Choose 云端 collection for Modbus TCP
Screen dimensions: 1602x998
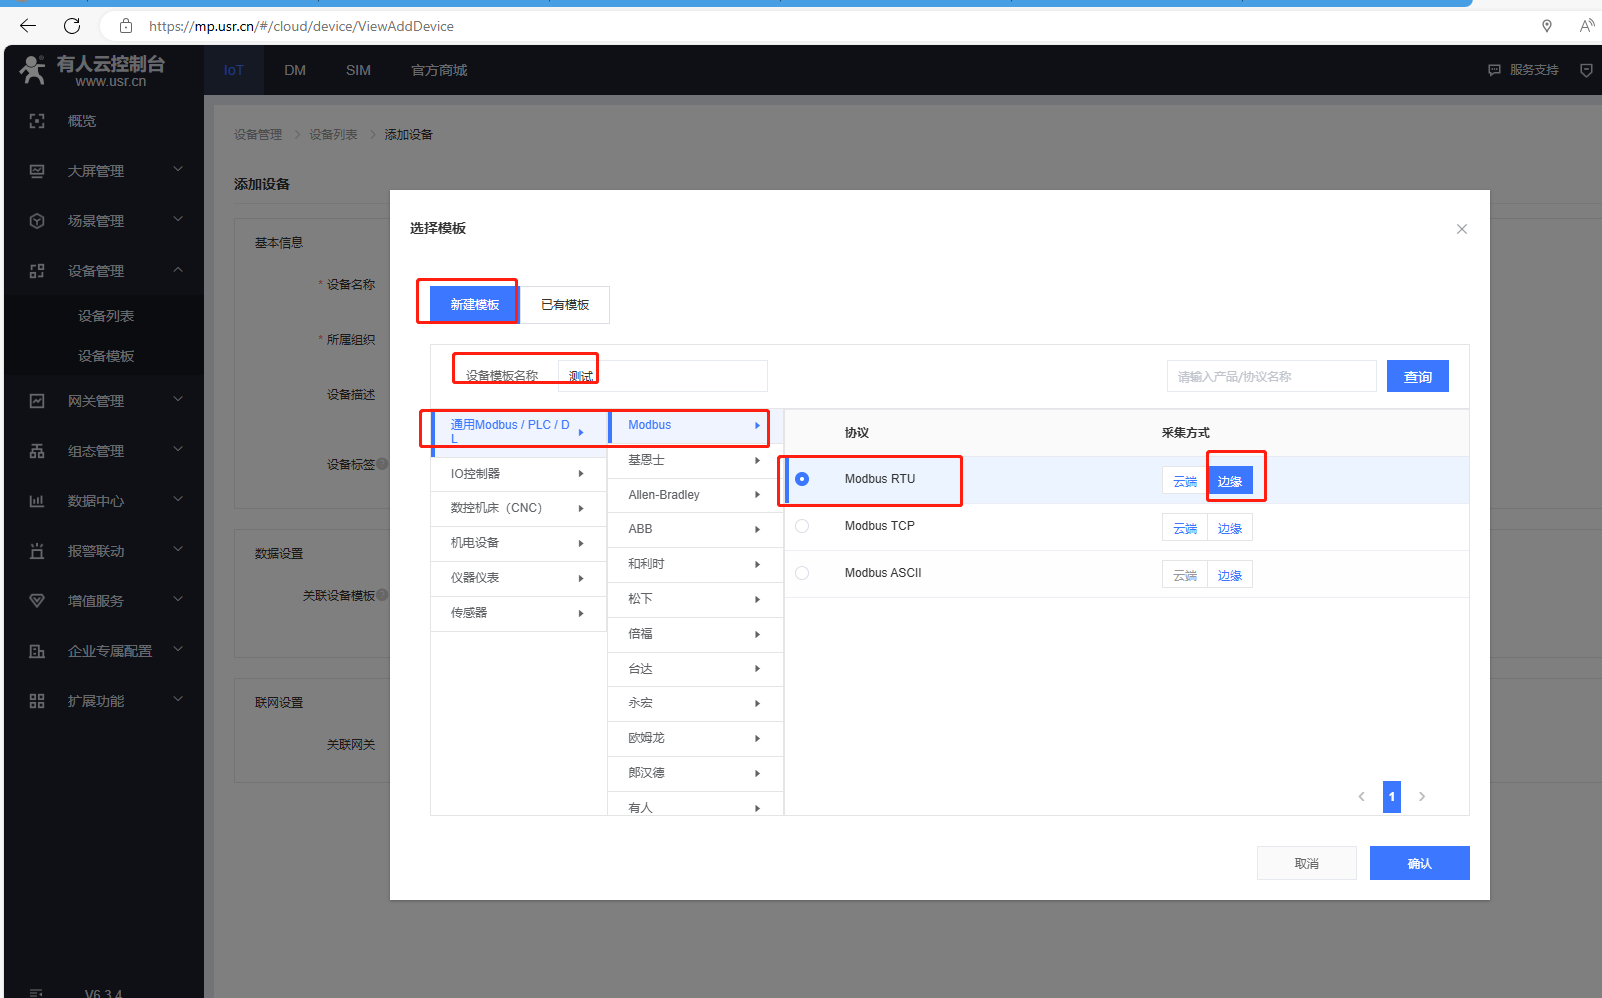click(1184, 528)
